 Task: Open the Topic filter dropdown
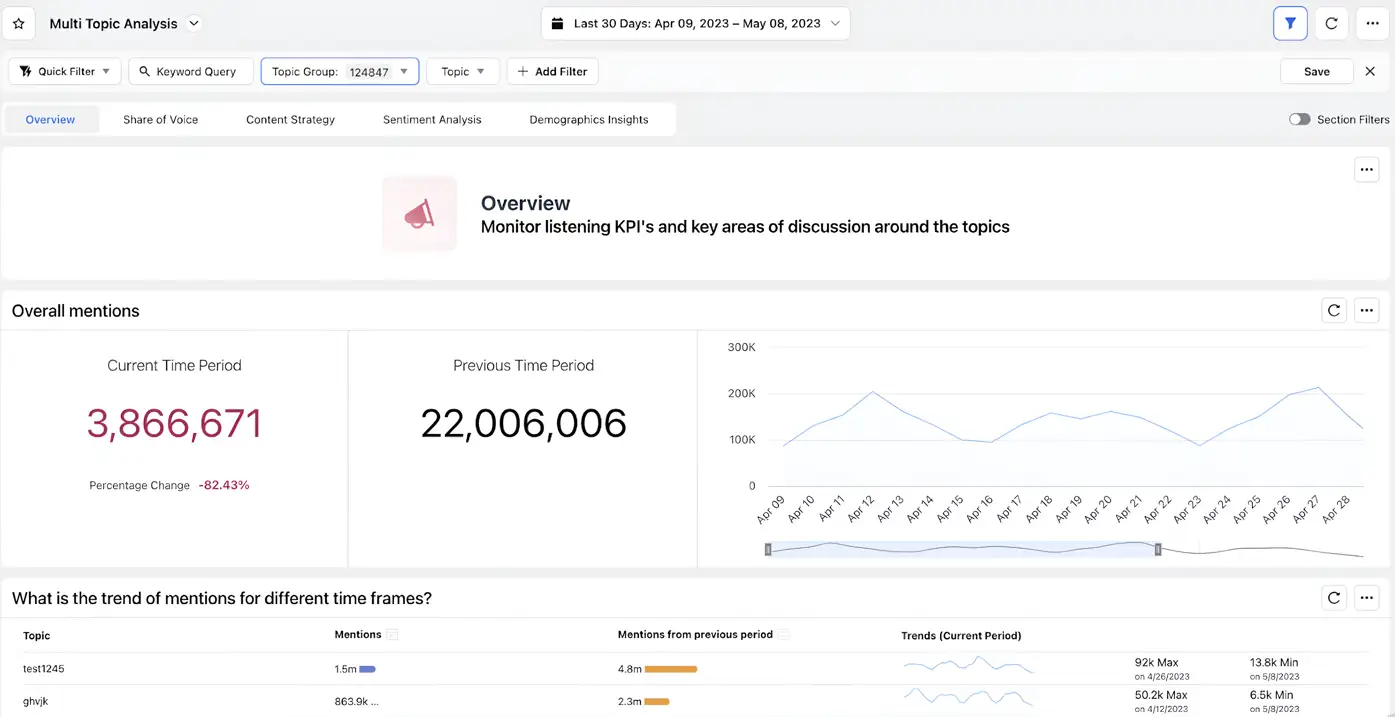pyautogui.click(x=463, y=71)
